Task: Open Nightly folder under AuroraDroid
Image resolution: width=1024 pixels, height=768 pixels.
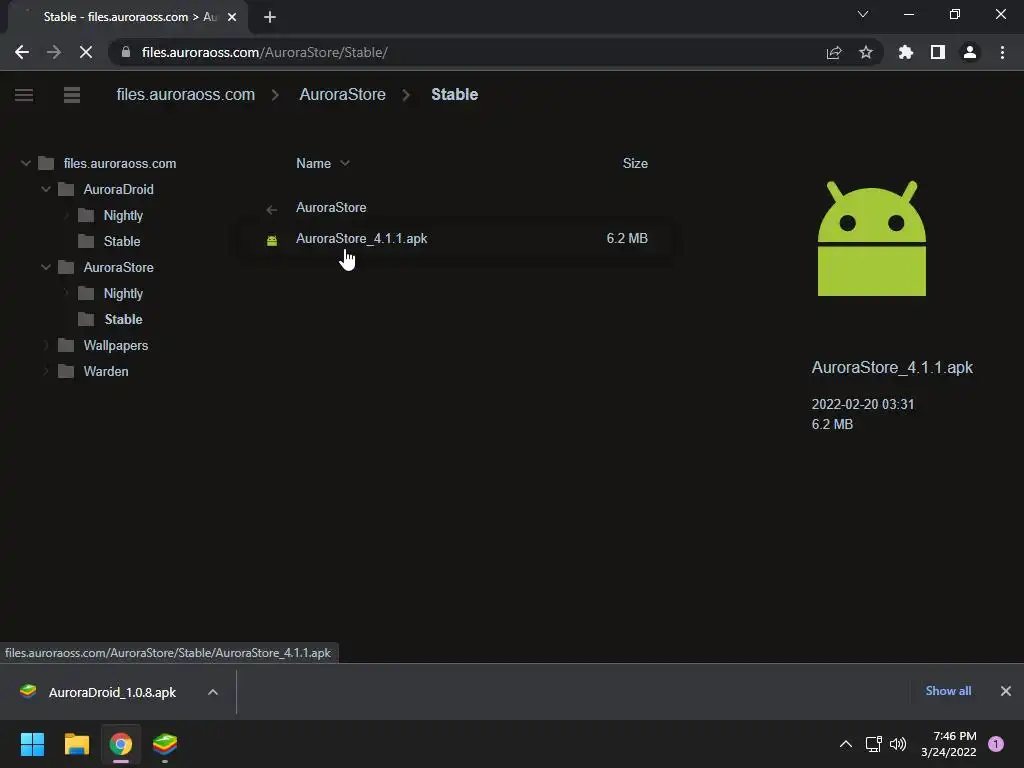Action: click(x=123, y=216)
